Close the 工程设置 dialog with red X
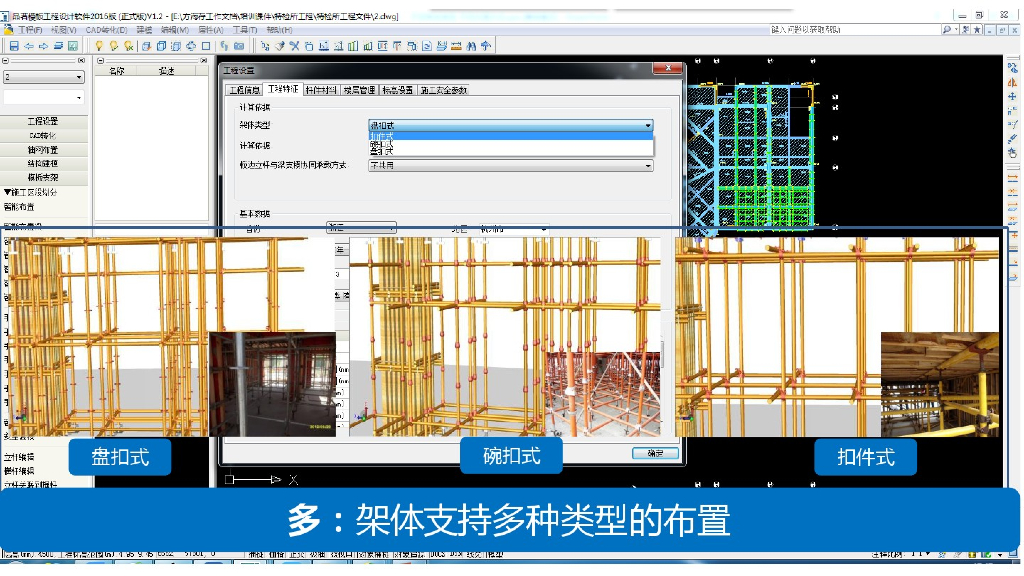The width and height of the screenshot is (1024, 576). (x=667, y=68)
